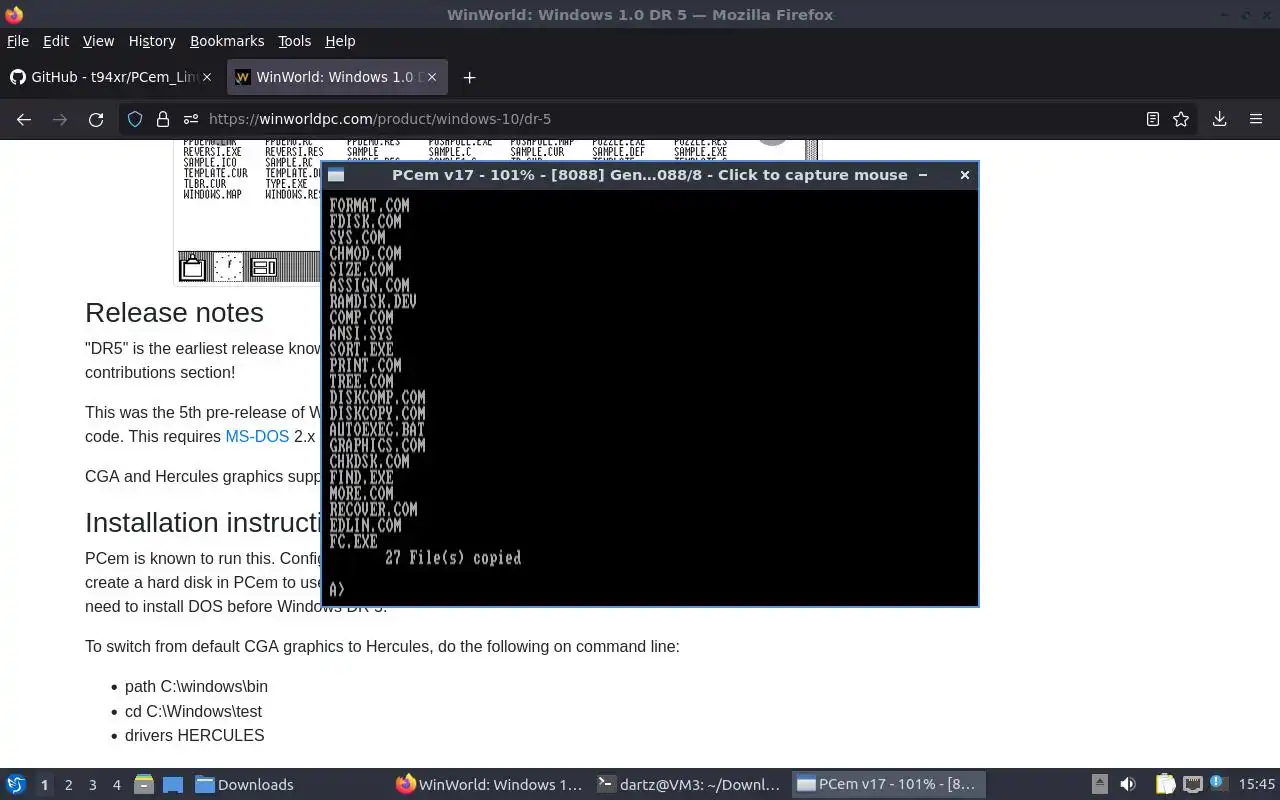
Task: Open the Bookmarks menu
Action: 227,41
